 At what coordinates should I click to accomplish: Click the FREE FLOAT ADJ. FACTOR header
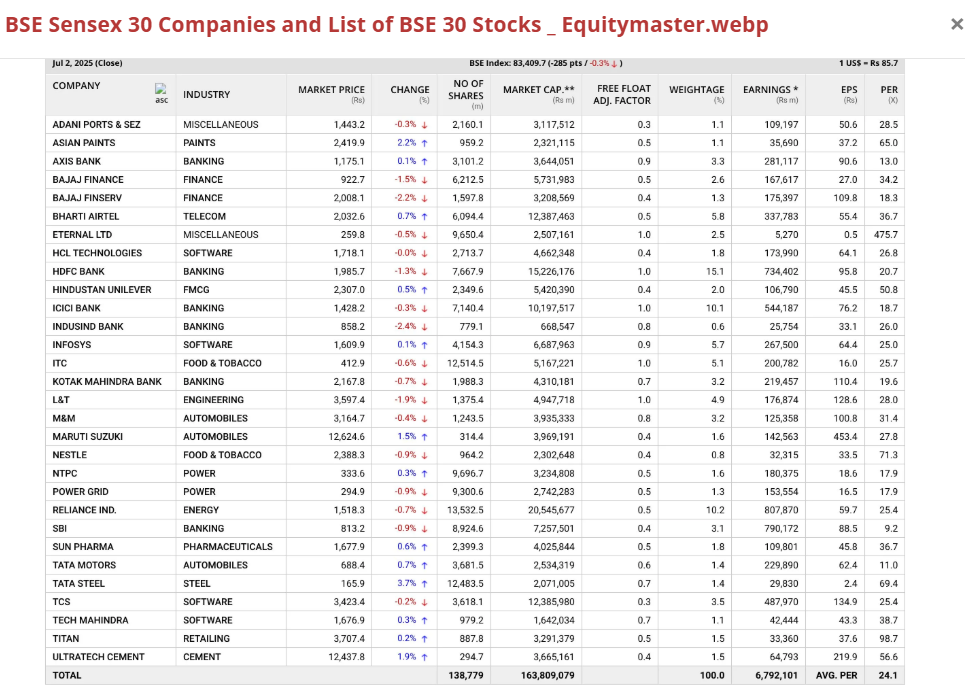click(x=622, y=95)
